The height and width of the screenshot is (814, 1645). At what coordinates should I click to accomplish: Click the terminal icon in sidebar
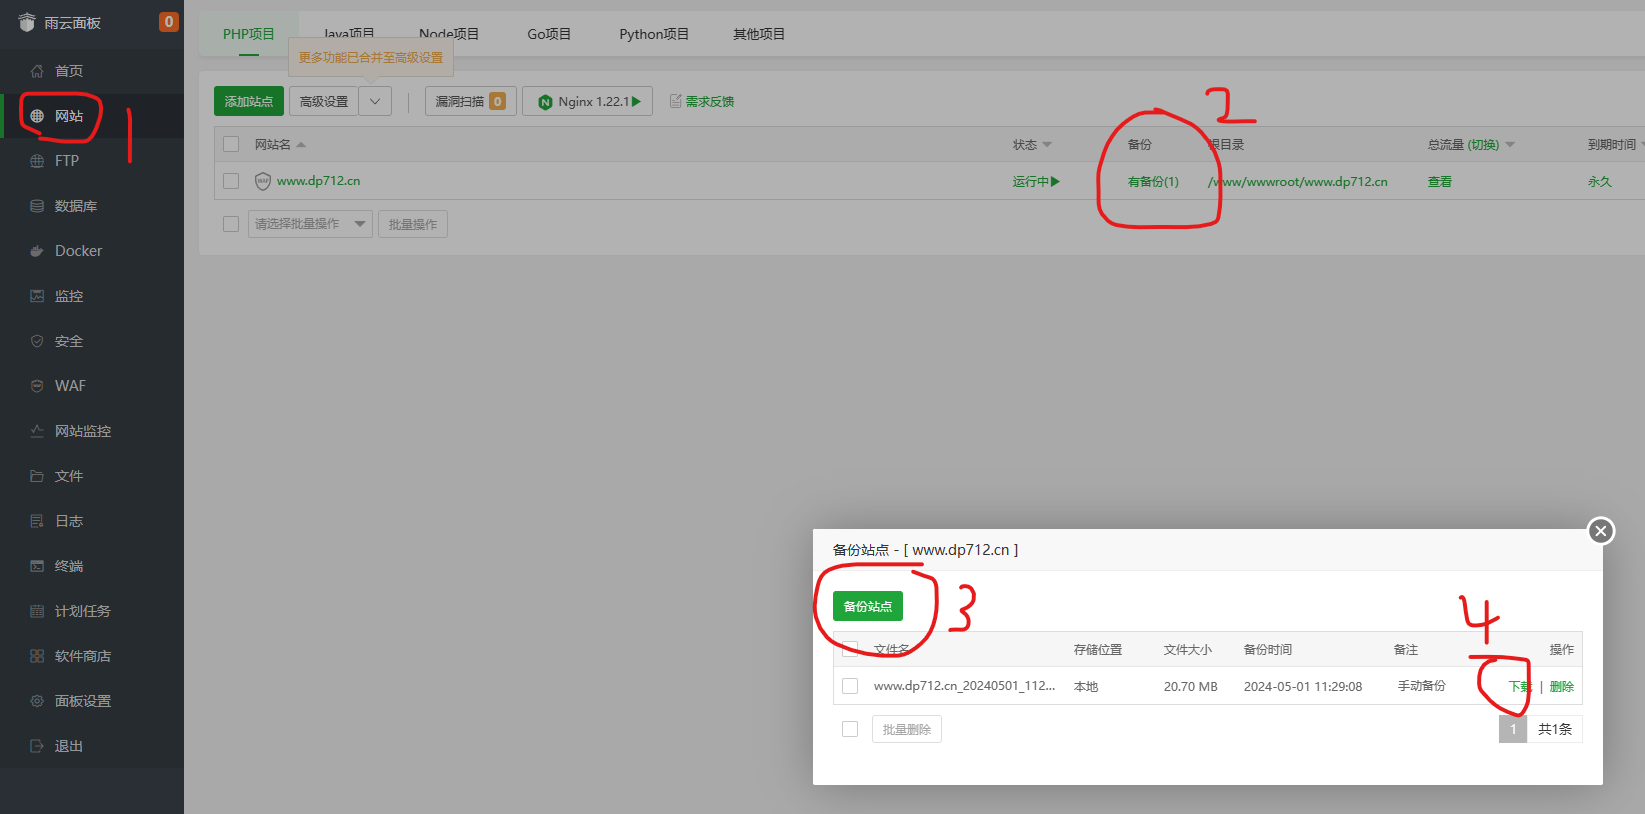(37, 566)
